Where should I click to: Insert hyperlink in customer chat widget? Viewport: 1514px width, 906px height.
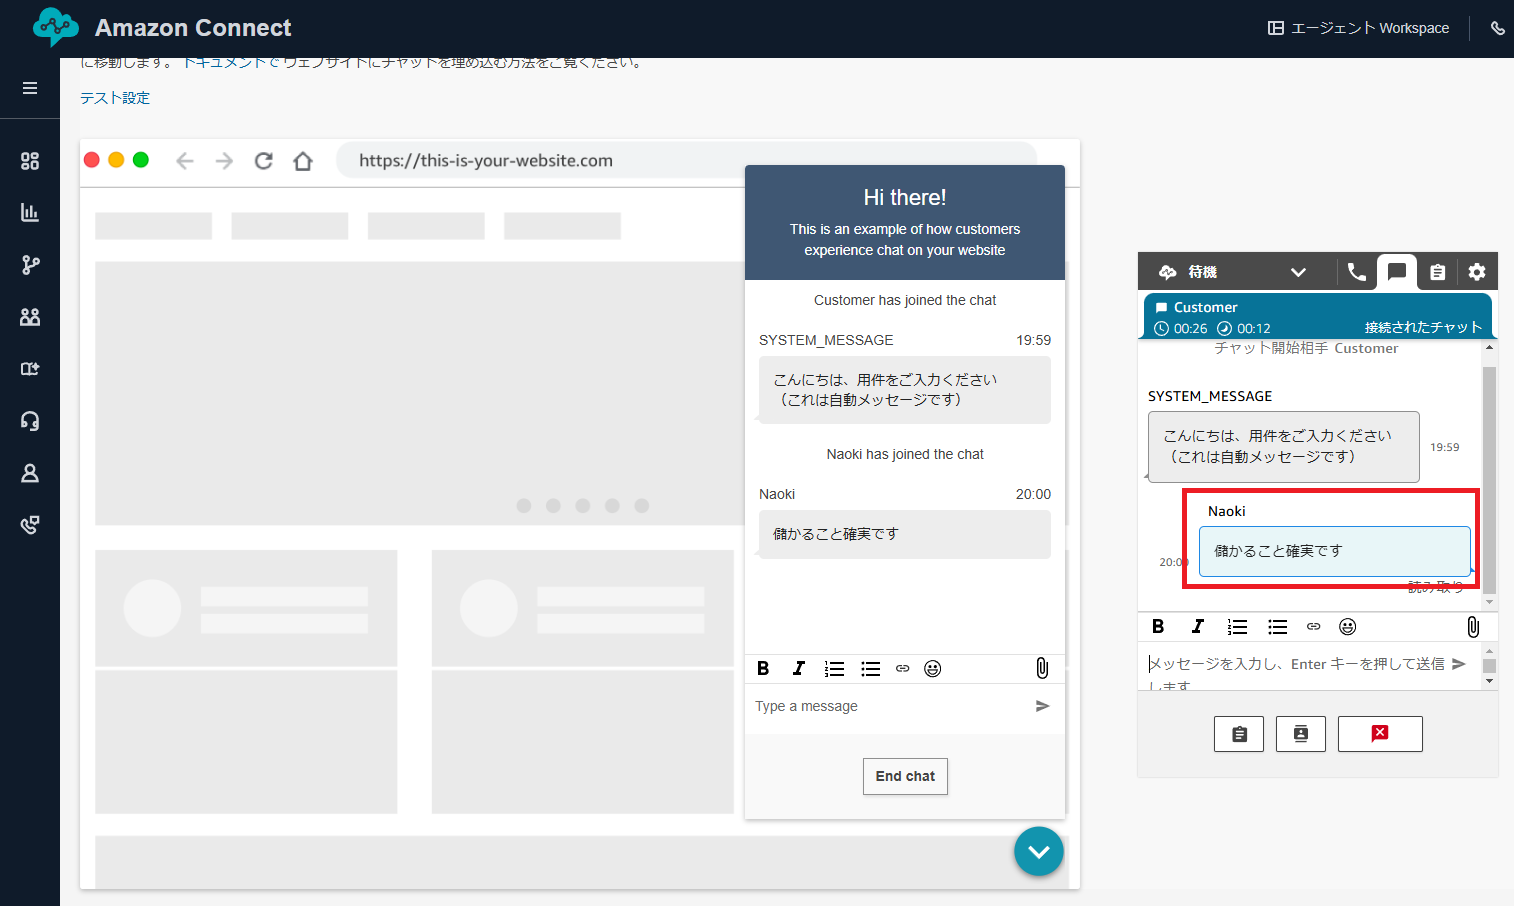903,669
